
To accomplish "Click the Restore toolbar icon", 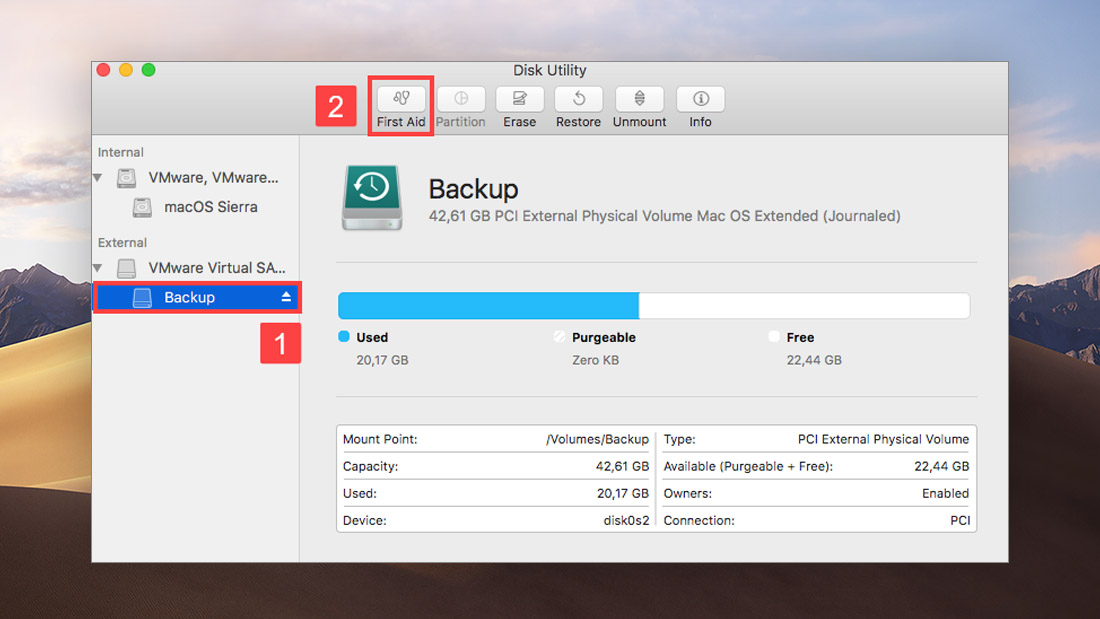I will coord(578,99).
